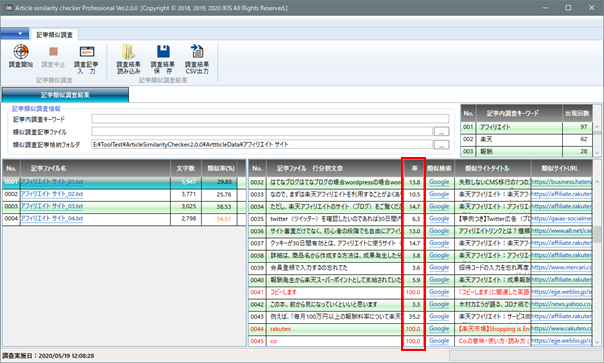
Task: Click the keyword table scrollbar up arrow
Action: tap(597, 127)
